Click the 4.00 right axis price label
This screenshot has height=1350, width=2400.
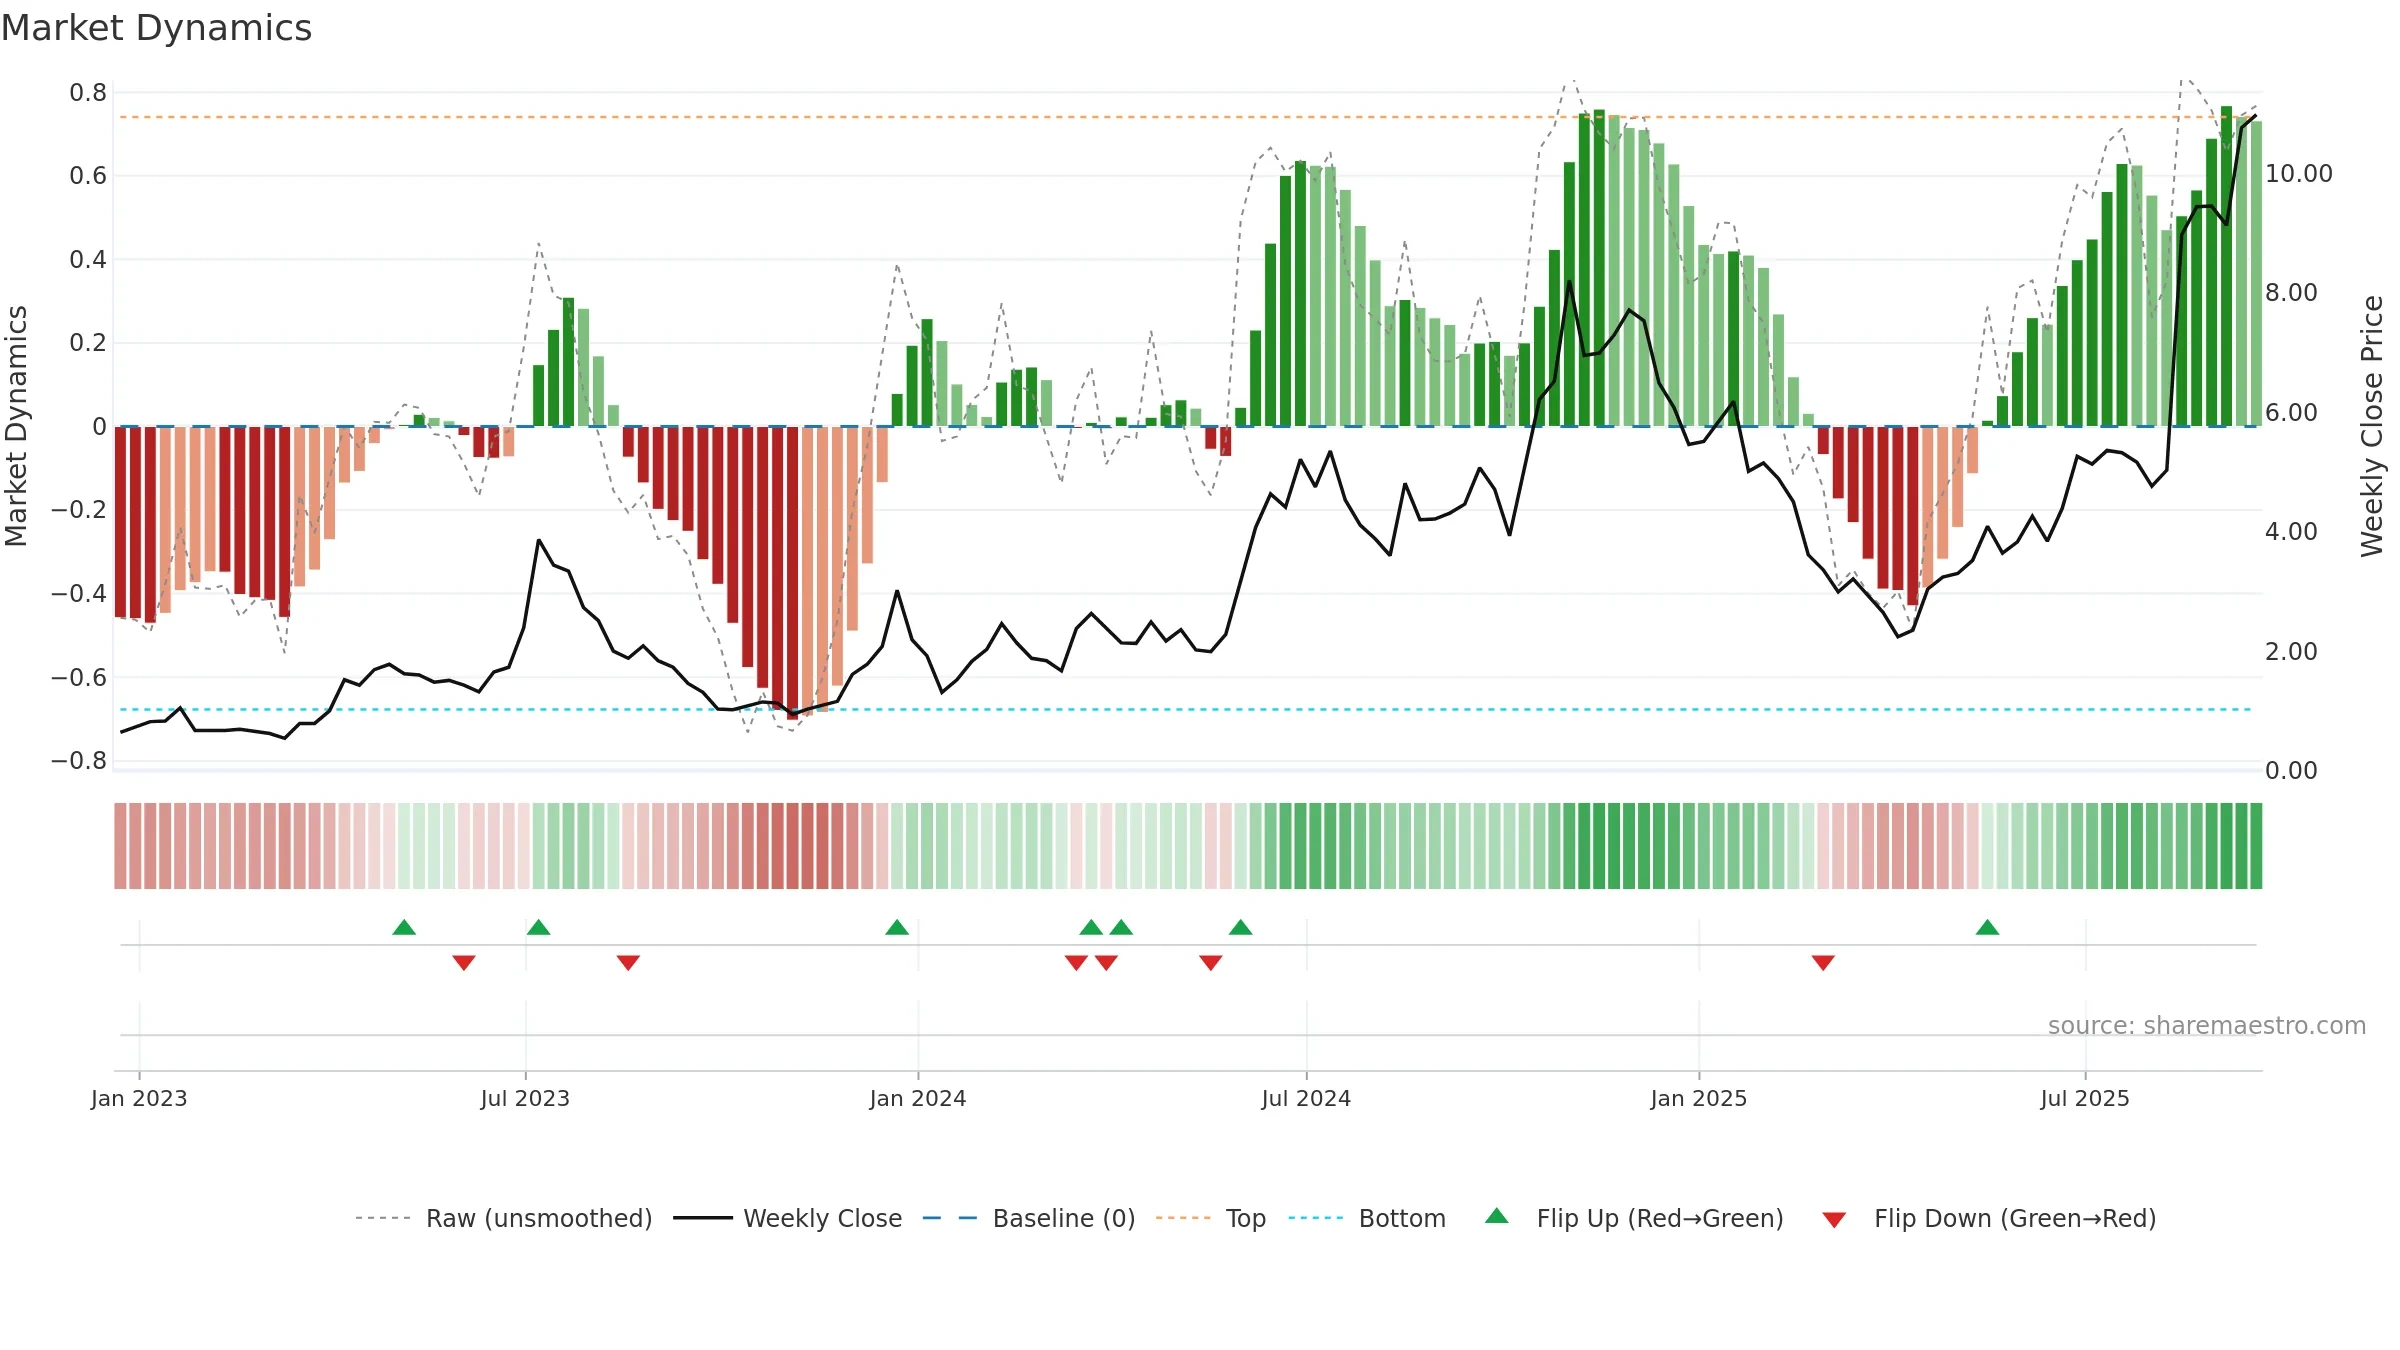[x=2291, y=532]
